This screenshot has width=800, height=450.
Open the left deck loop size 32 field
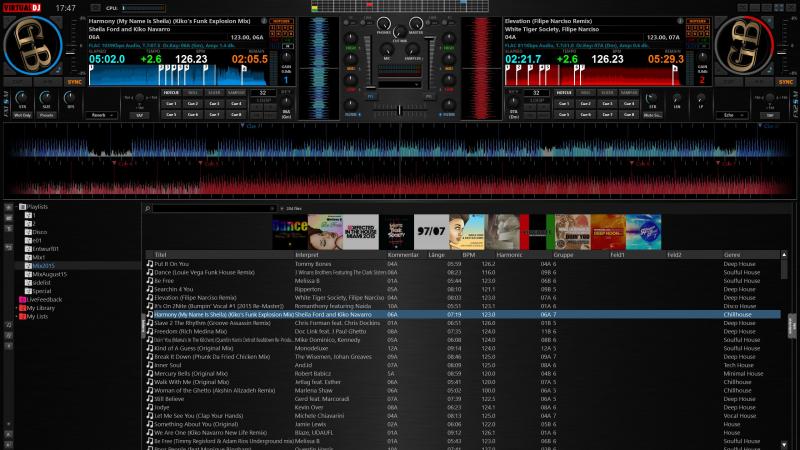pos(263,92)
